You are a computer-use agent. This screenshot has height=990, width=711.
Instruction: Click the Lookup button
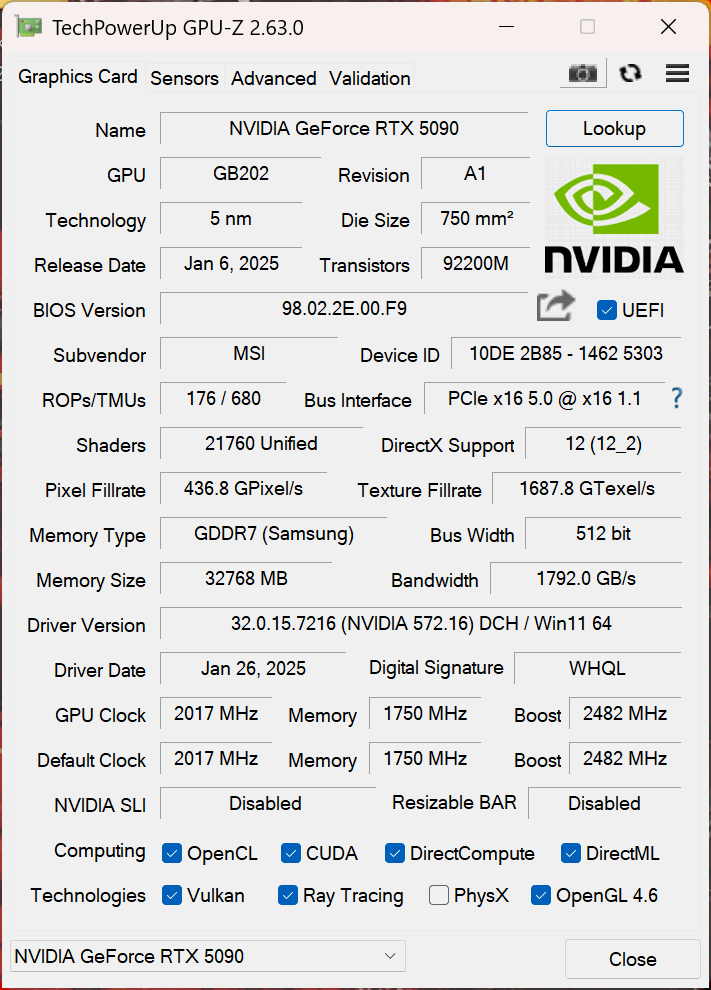click(x=614, y=129)
